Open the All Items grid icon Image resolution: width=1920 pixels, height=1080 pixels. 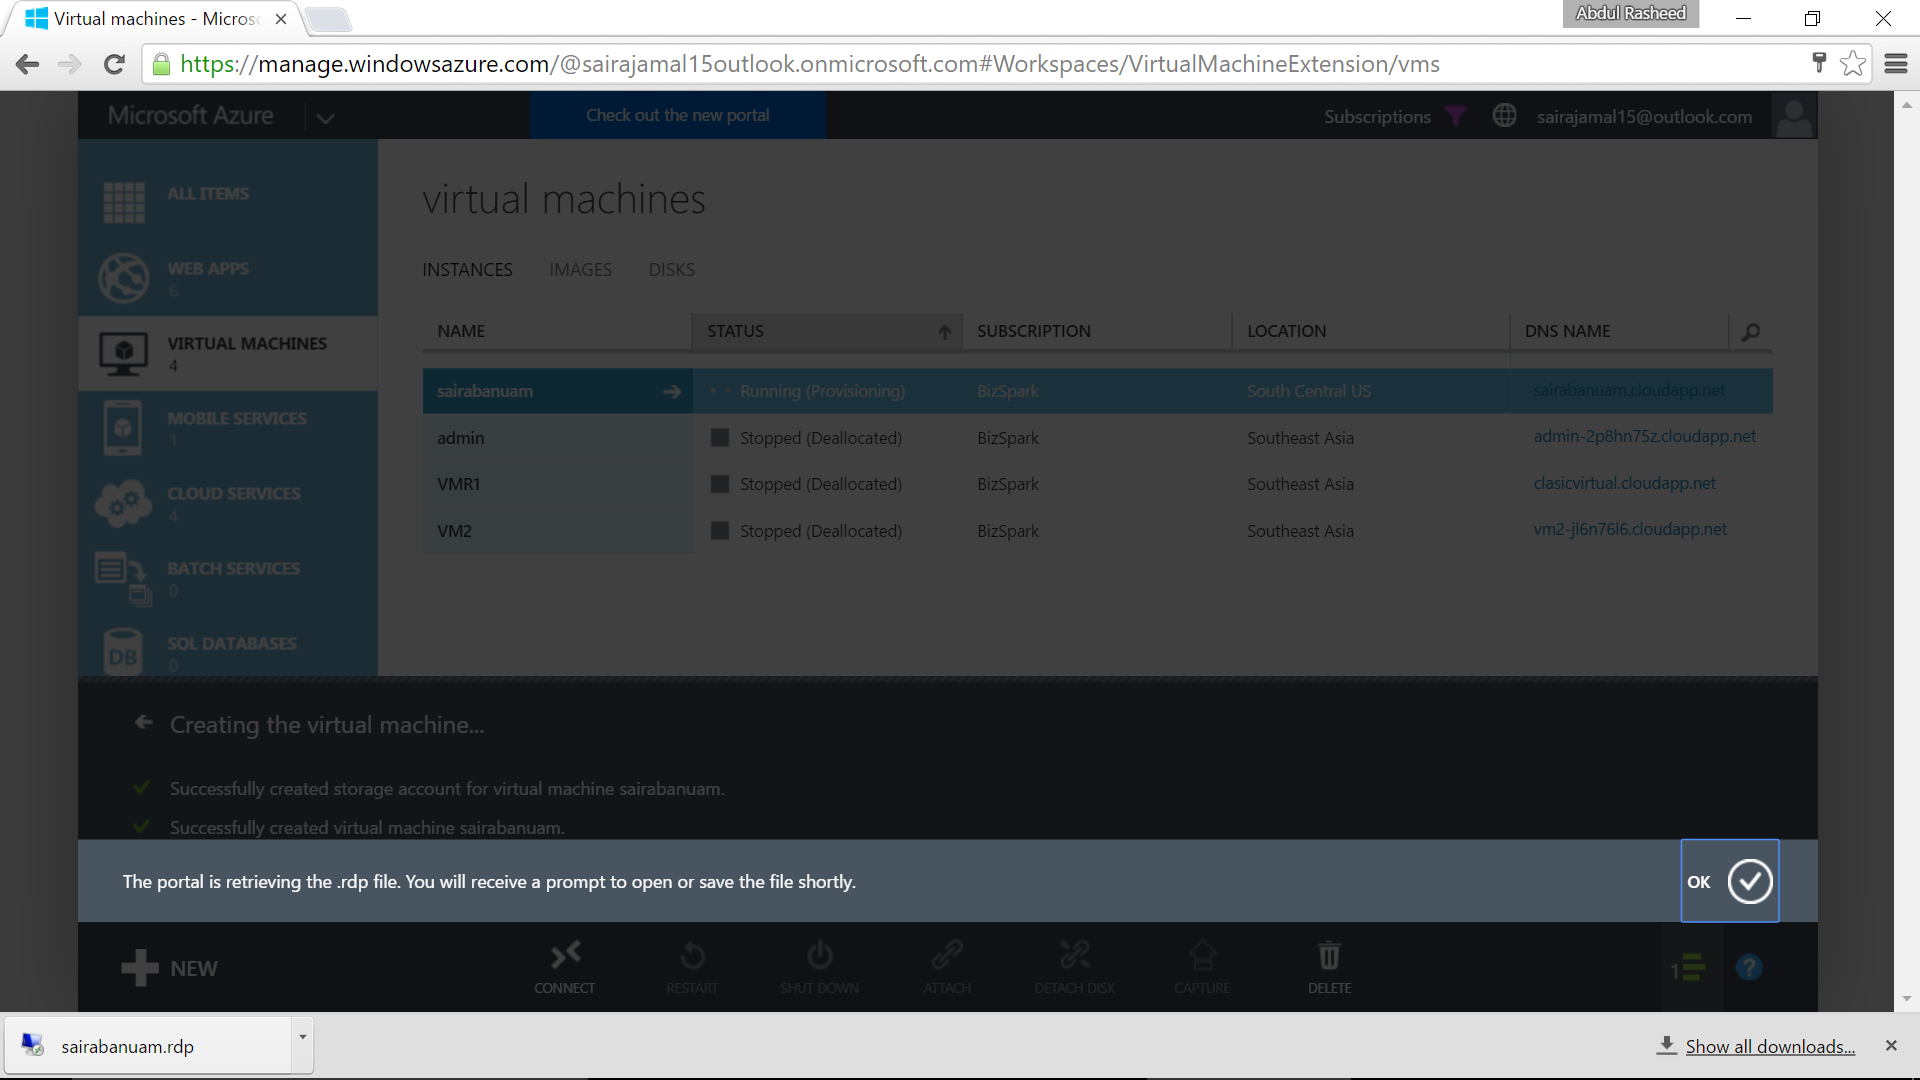(x=124, y=203)
